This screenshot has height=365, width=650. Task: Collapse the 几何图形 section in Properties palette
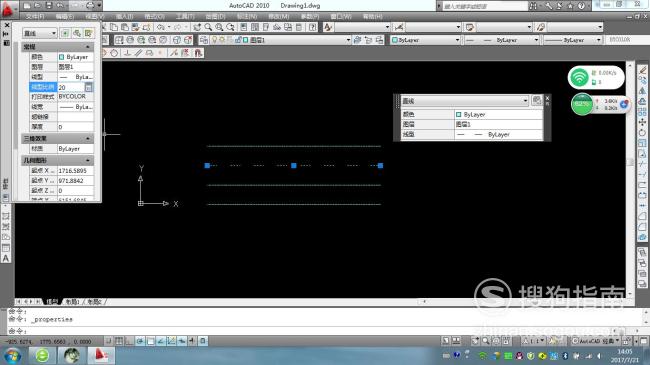[x=88, y=160]
